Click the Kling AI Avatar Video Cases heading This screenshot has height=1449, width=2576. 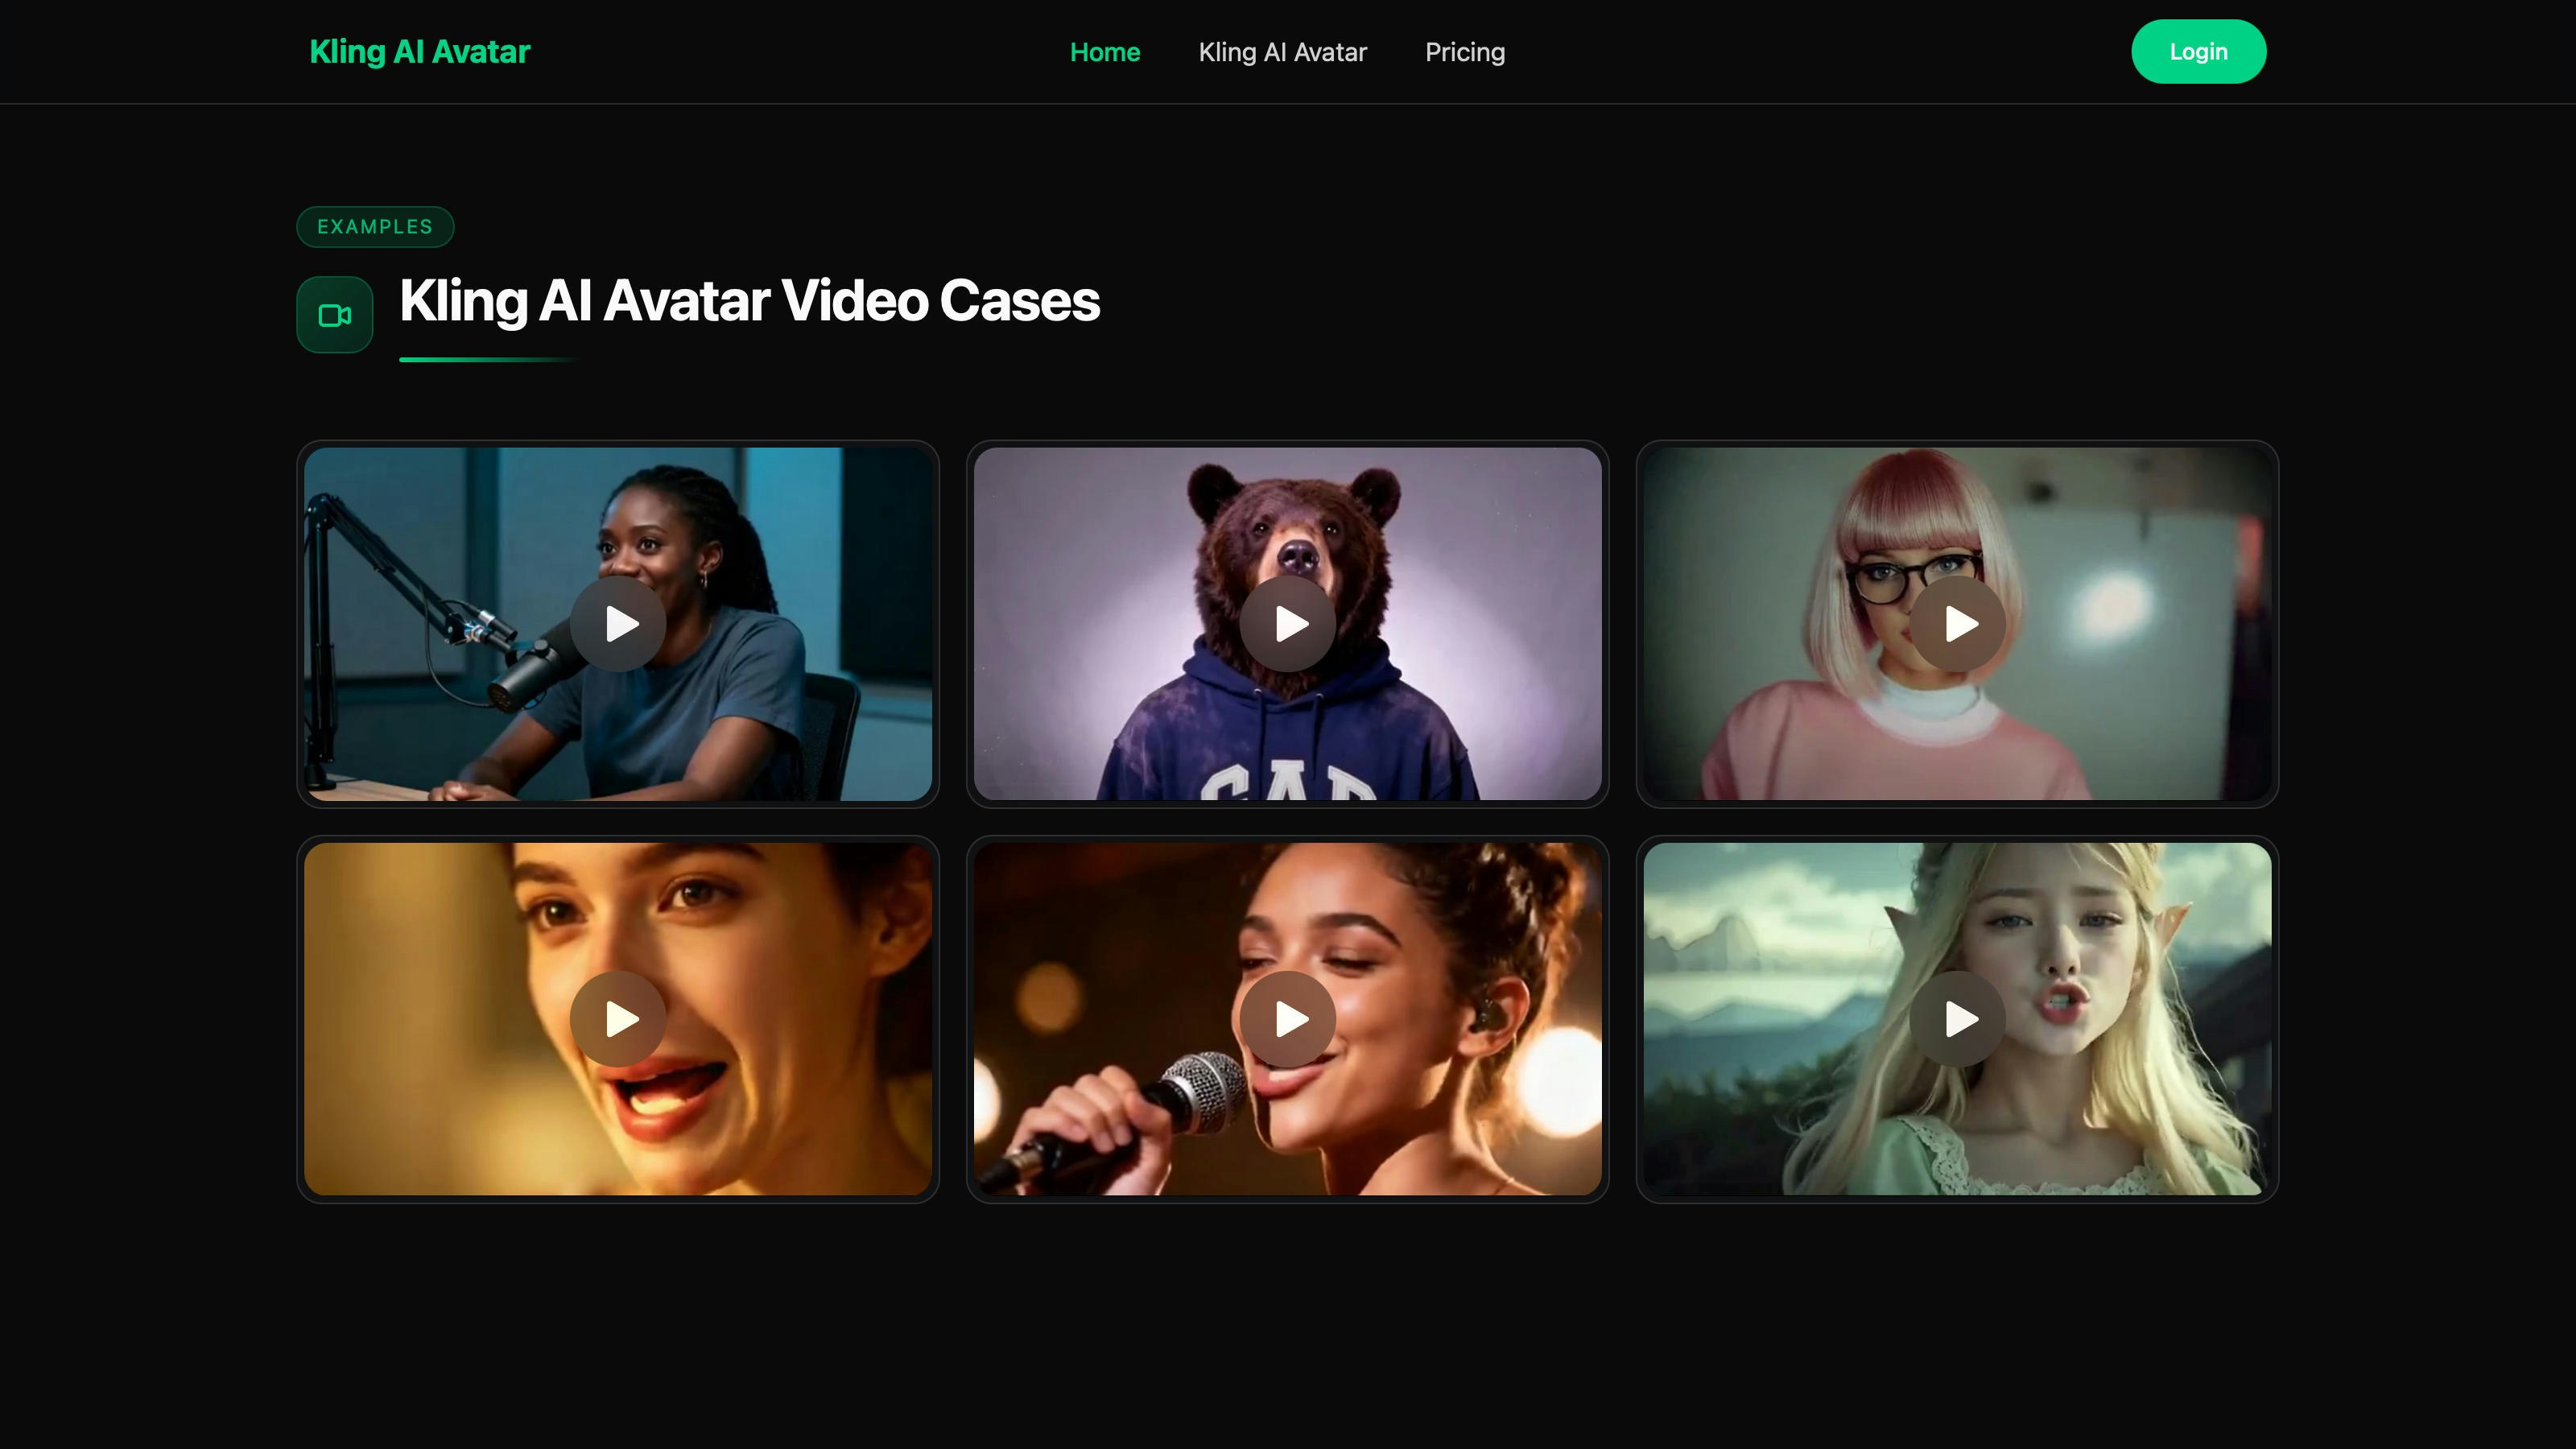[749, 300]
